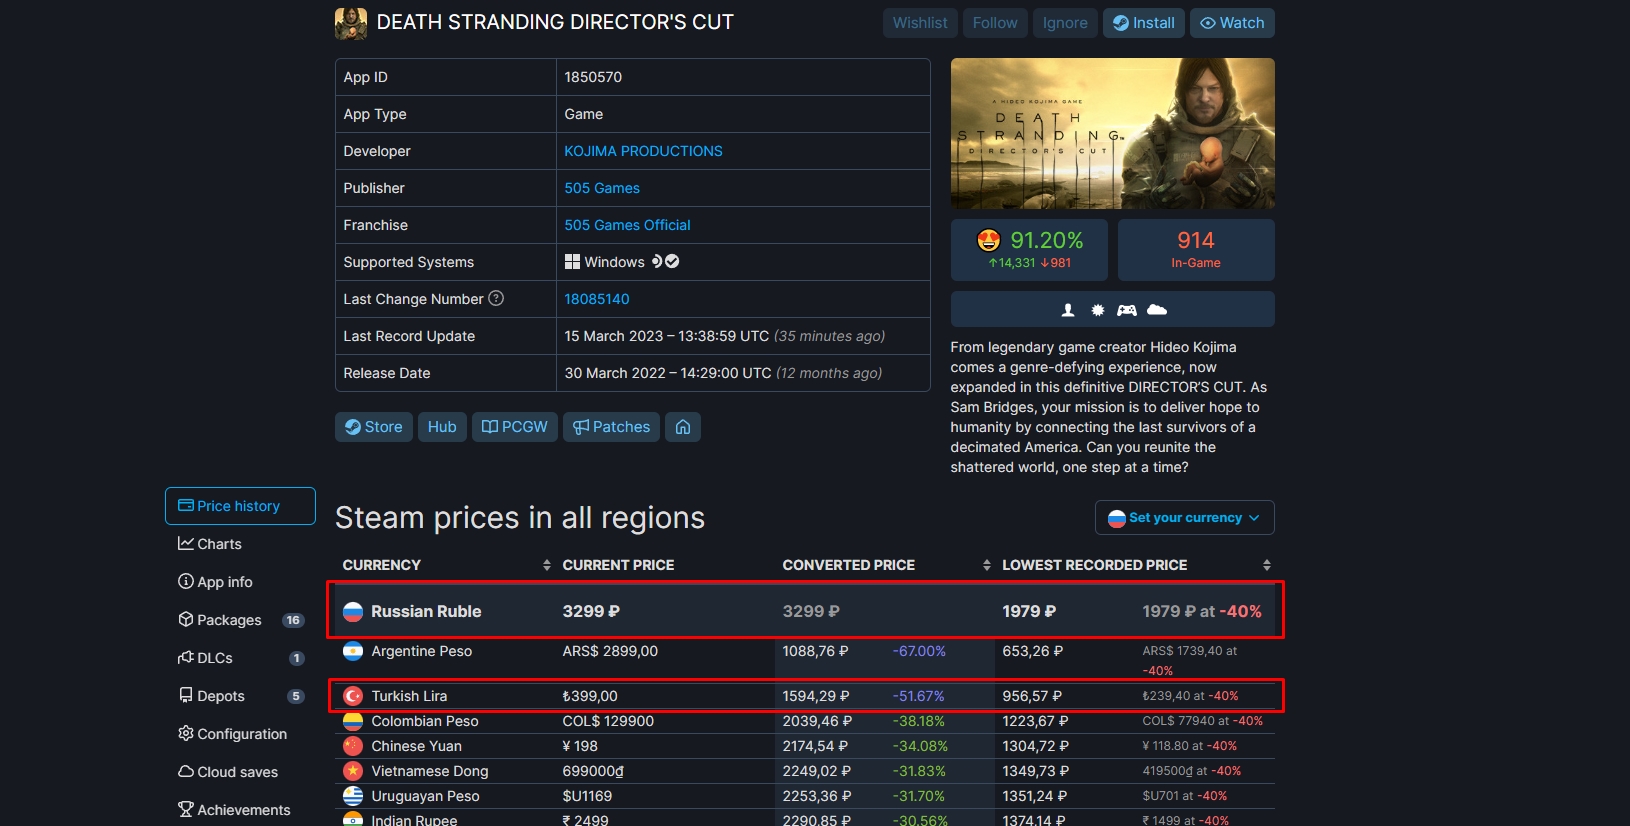Click the 91.20% user rating box
1630x826 pixels.
click(1029, 250)
